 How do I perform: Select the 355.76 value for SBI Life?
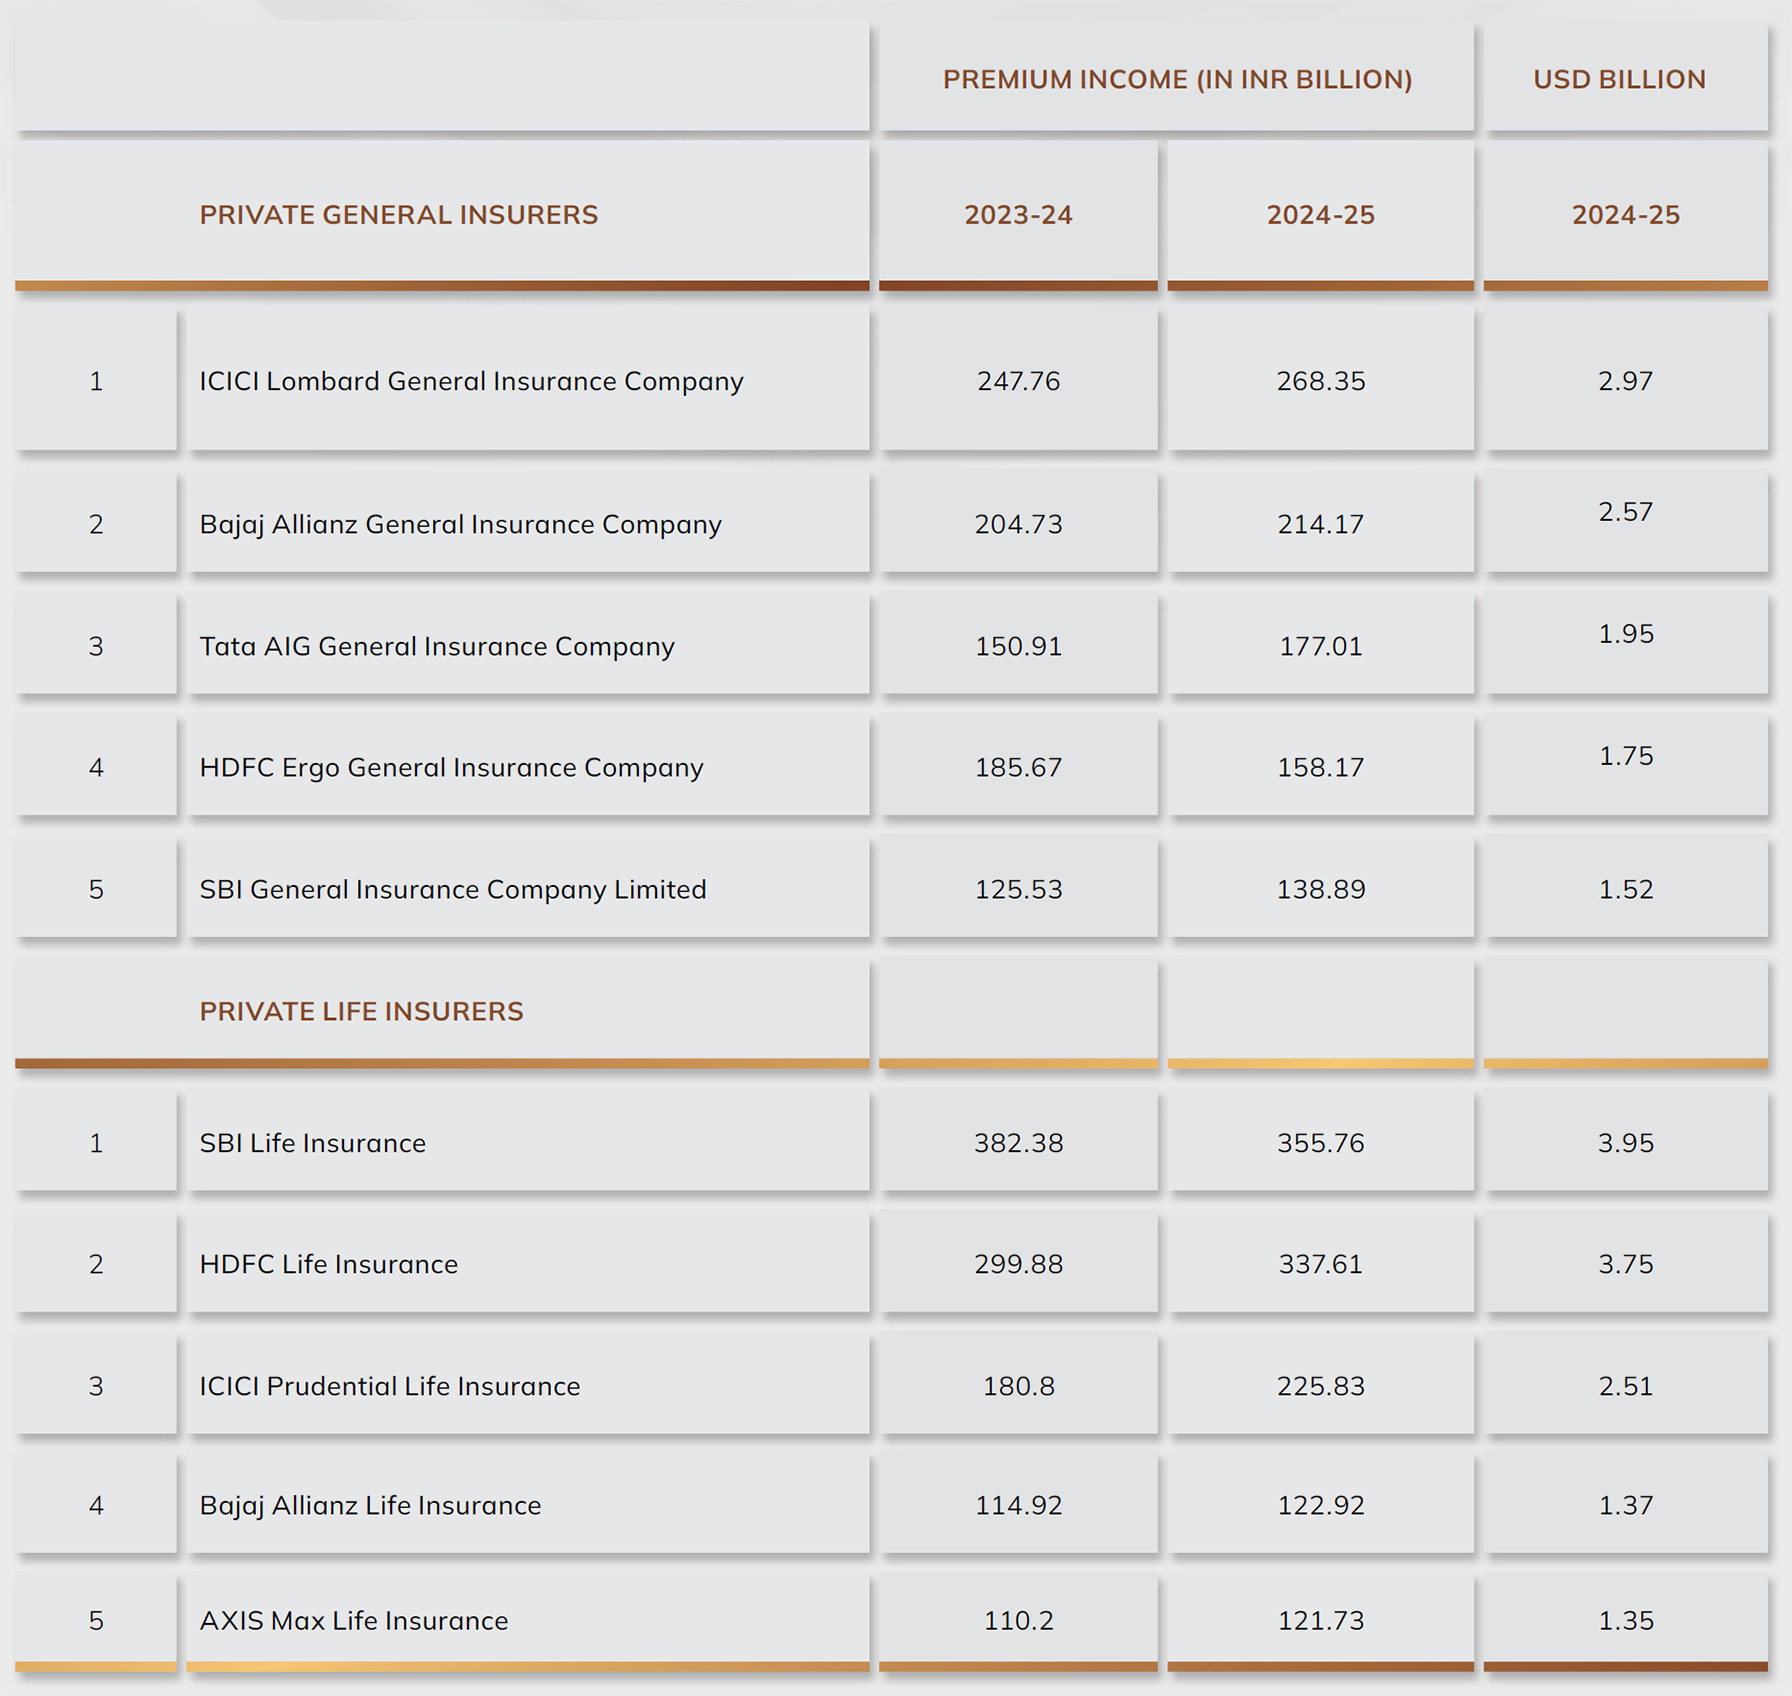1320,1143
